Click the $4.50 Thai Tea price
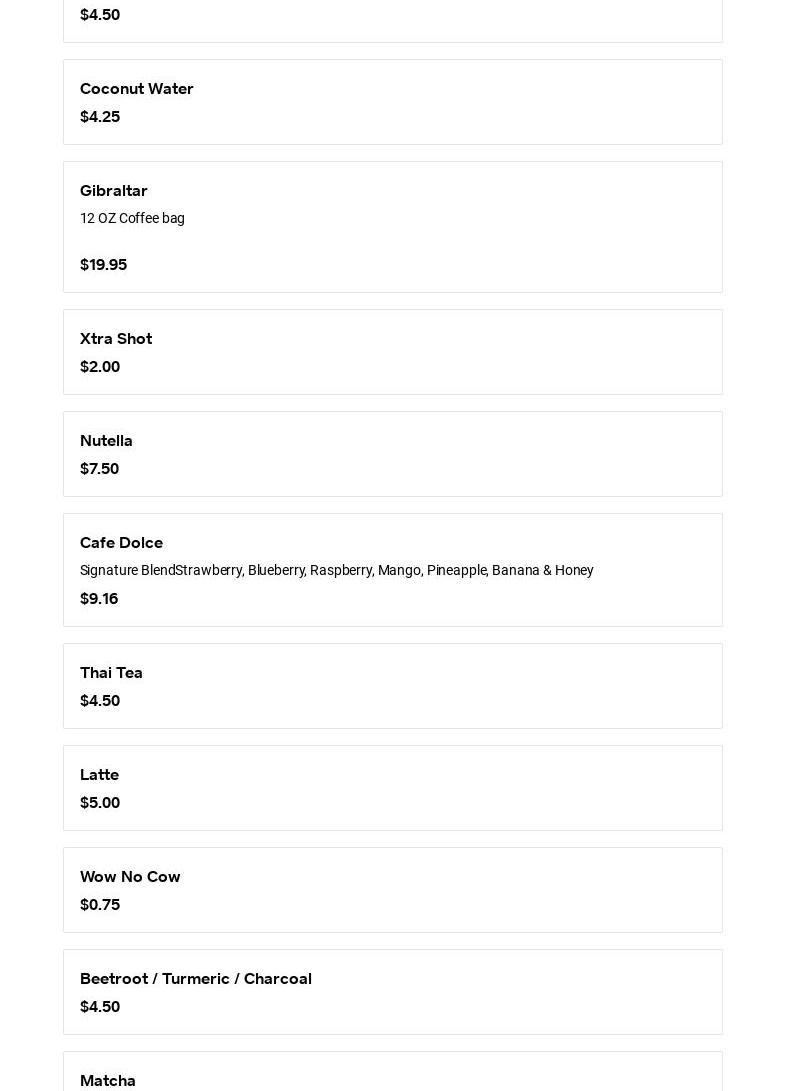The height and width of the screenshot is (1091, 785). (x=100, y=701)
